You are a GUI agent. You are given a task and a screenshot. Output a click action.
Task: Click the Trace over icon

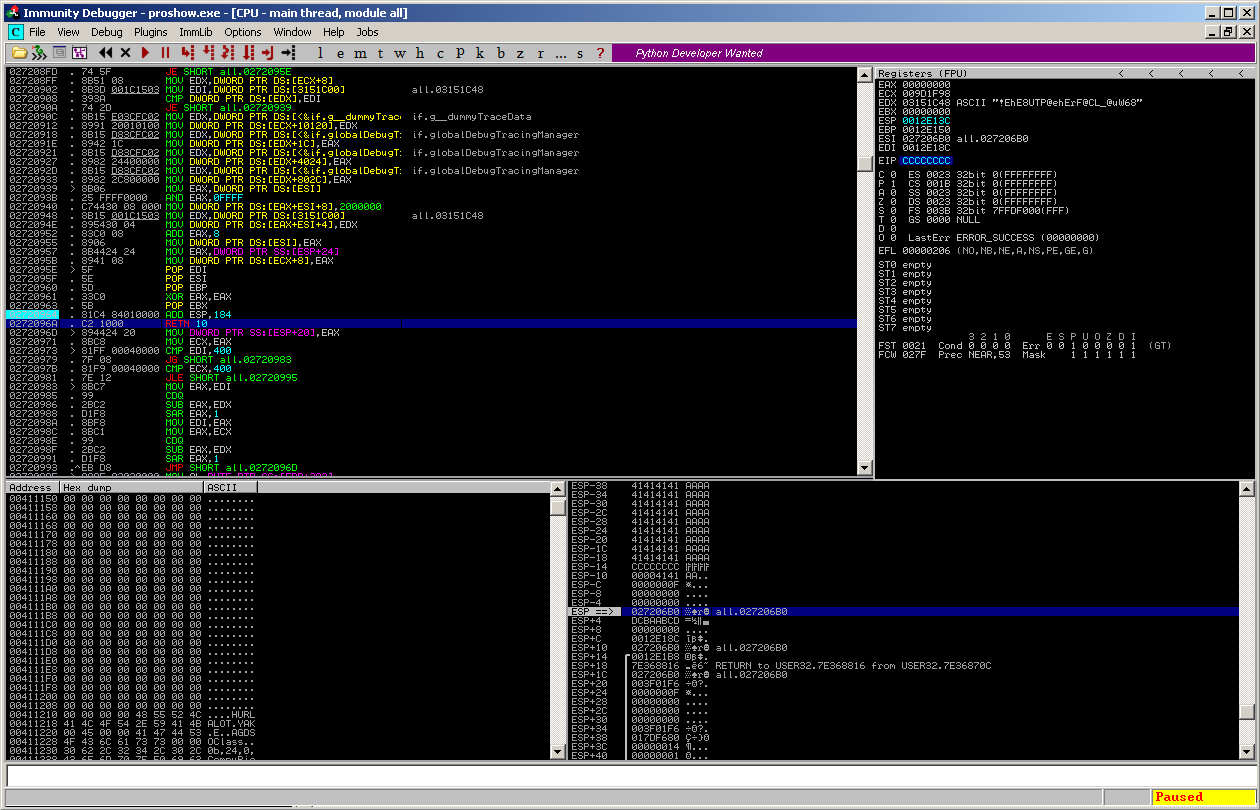(249, 52)
